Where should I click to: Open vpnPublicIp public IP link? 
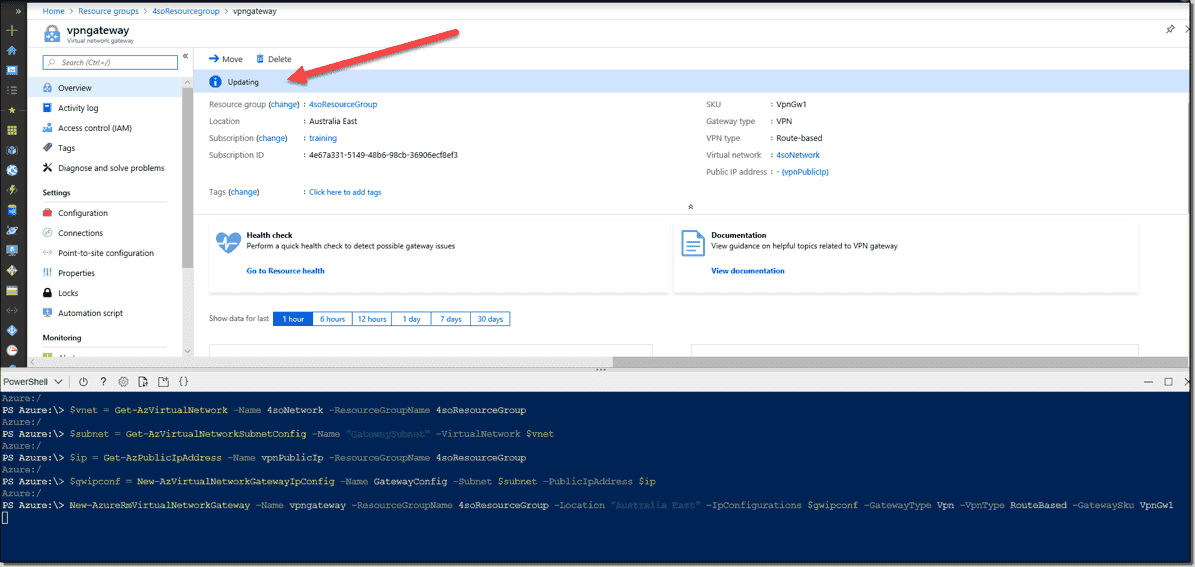805,172
